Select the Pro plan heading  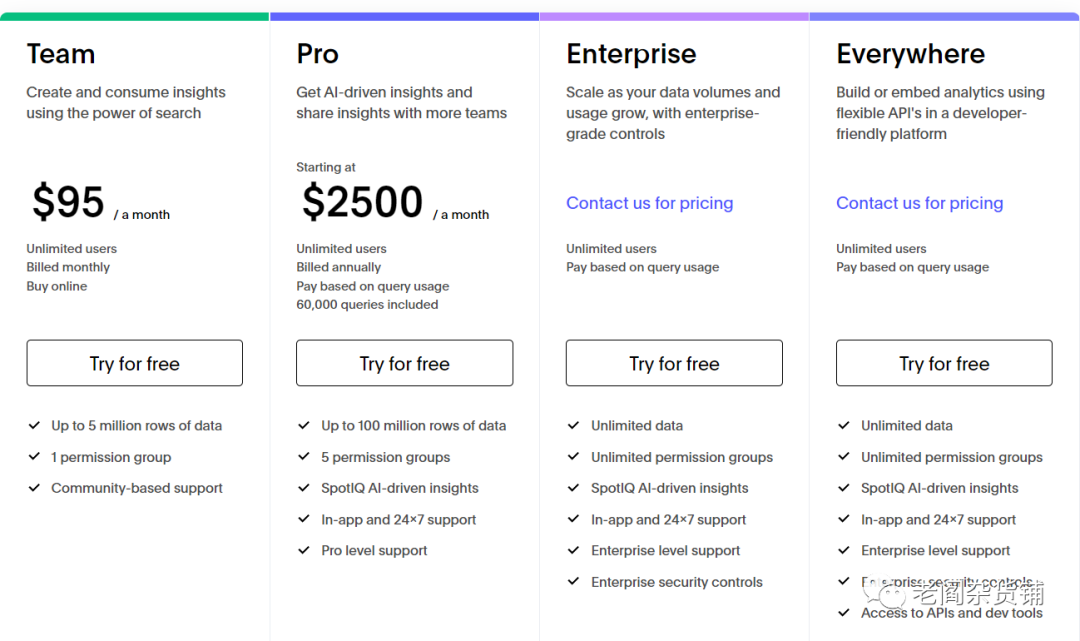tap(317, 54)
